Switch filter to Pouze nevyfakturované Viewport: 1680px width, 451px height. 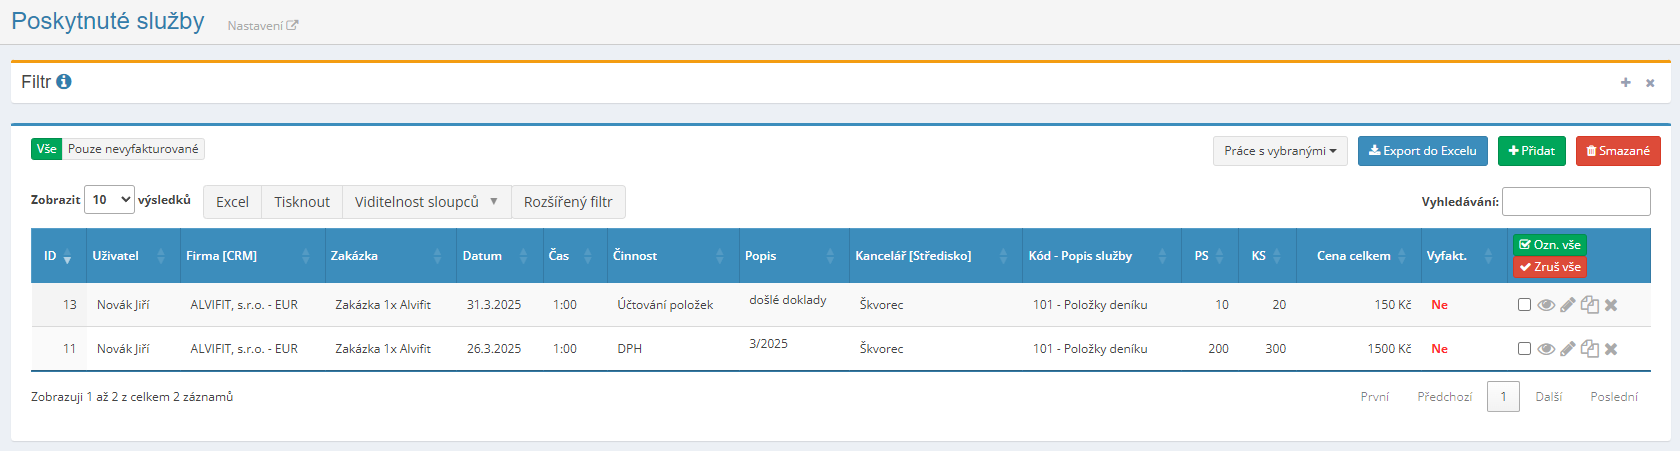coord(133,149)
